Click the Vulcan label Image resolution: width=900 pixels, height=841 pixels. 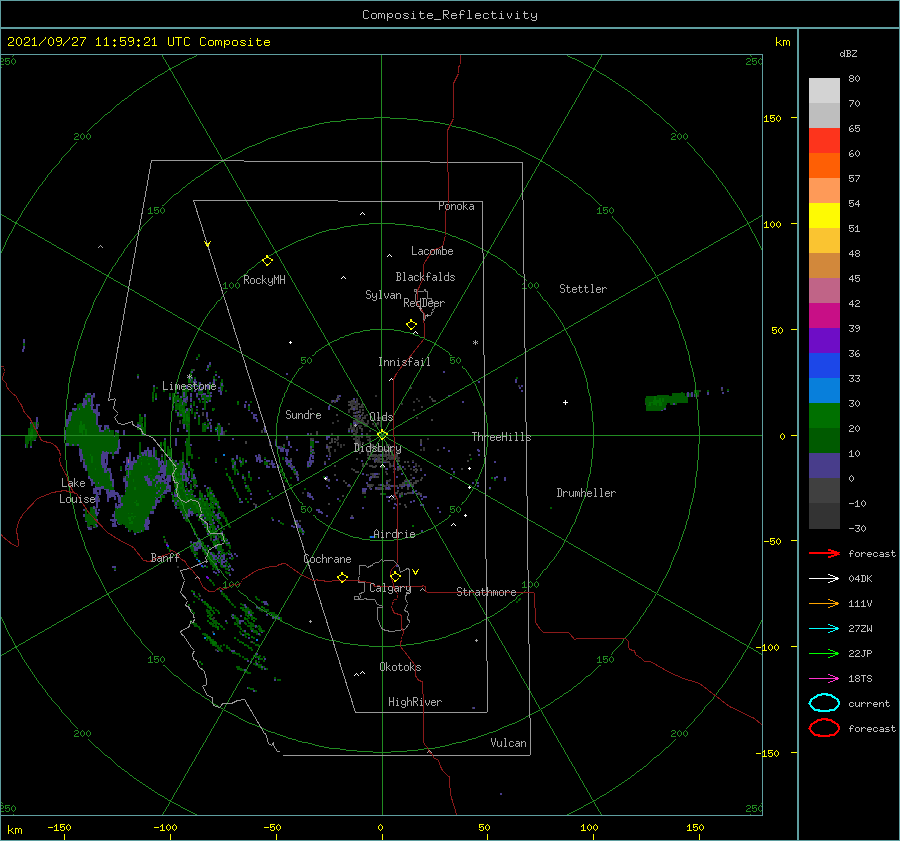click(x=508, y=743)
